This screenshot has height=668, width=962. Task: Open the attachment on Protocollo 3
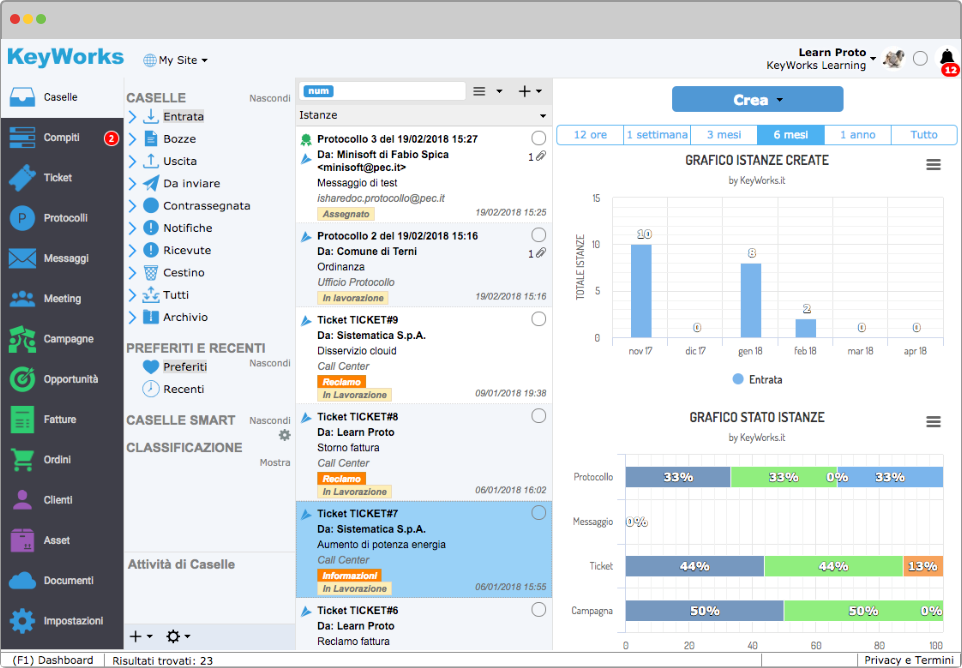pos(541,157)
